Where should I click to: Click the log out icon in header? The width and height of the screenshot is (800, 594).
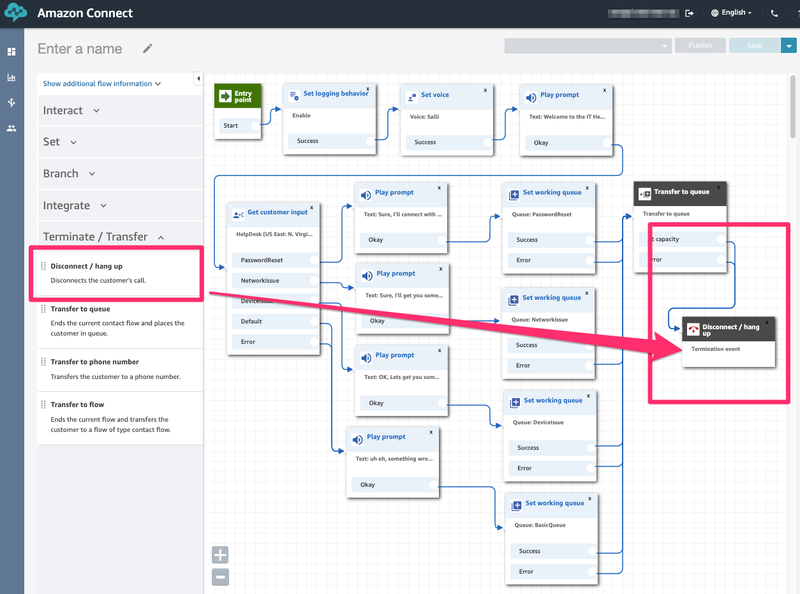point(689,13)
